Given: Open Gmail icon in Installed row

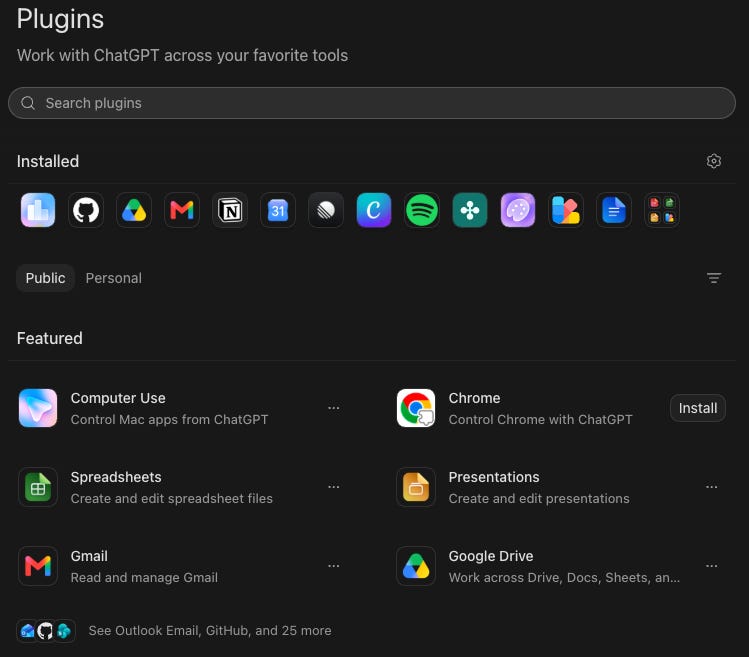Looking at the screenshot, I should (182, 210).
